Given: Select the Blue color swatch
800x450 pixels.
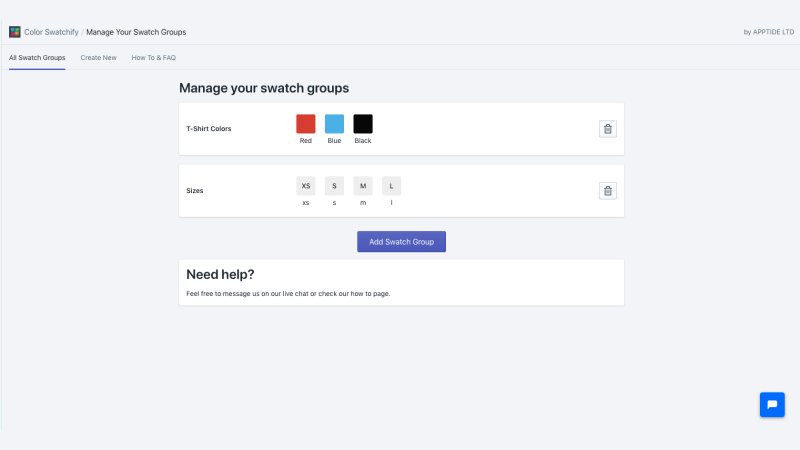Looking at the screenshot, I should click(334, 124).
